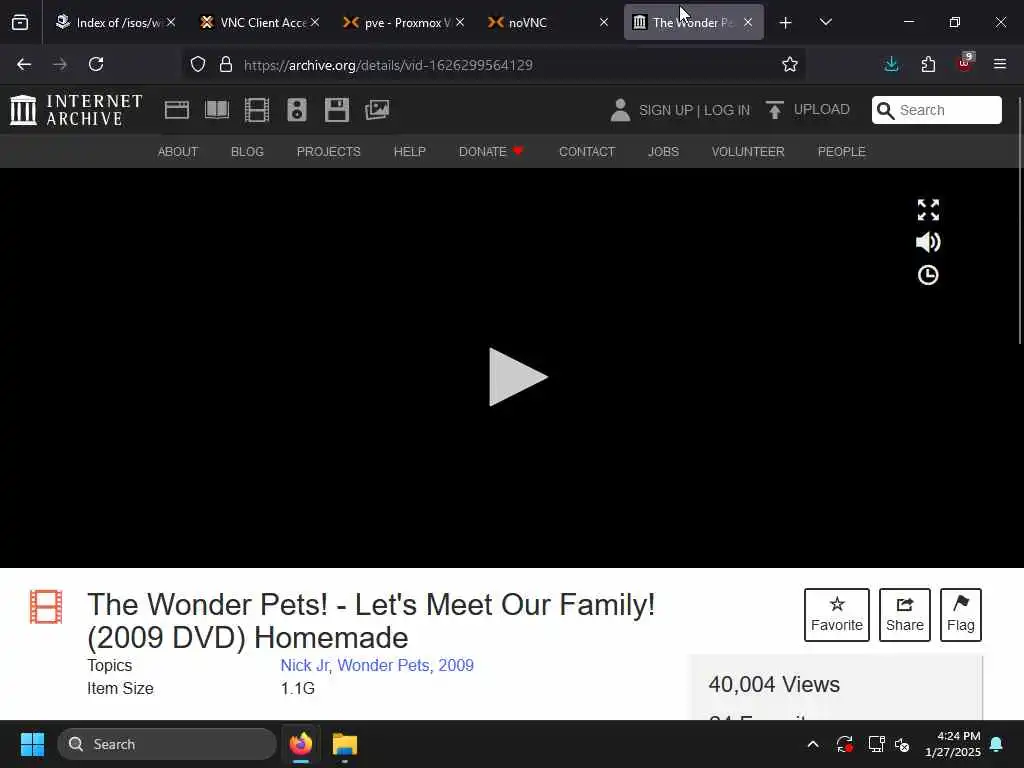Click the Flag button
Viewport: 1024px width, 768px height.
click(x=961, y=615)
